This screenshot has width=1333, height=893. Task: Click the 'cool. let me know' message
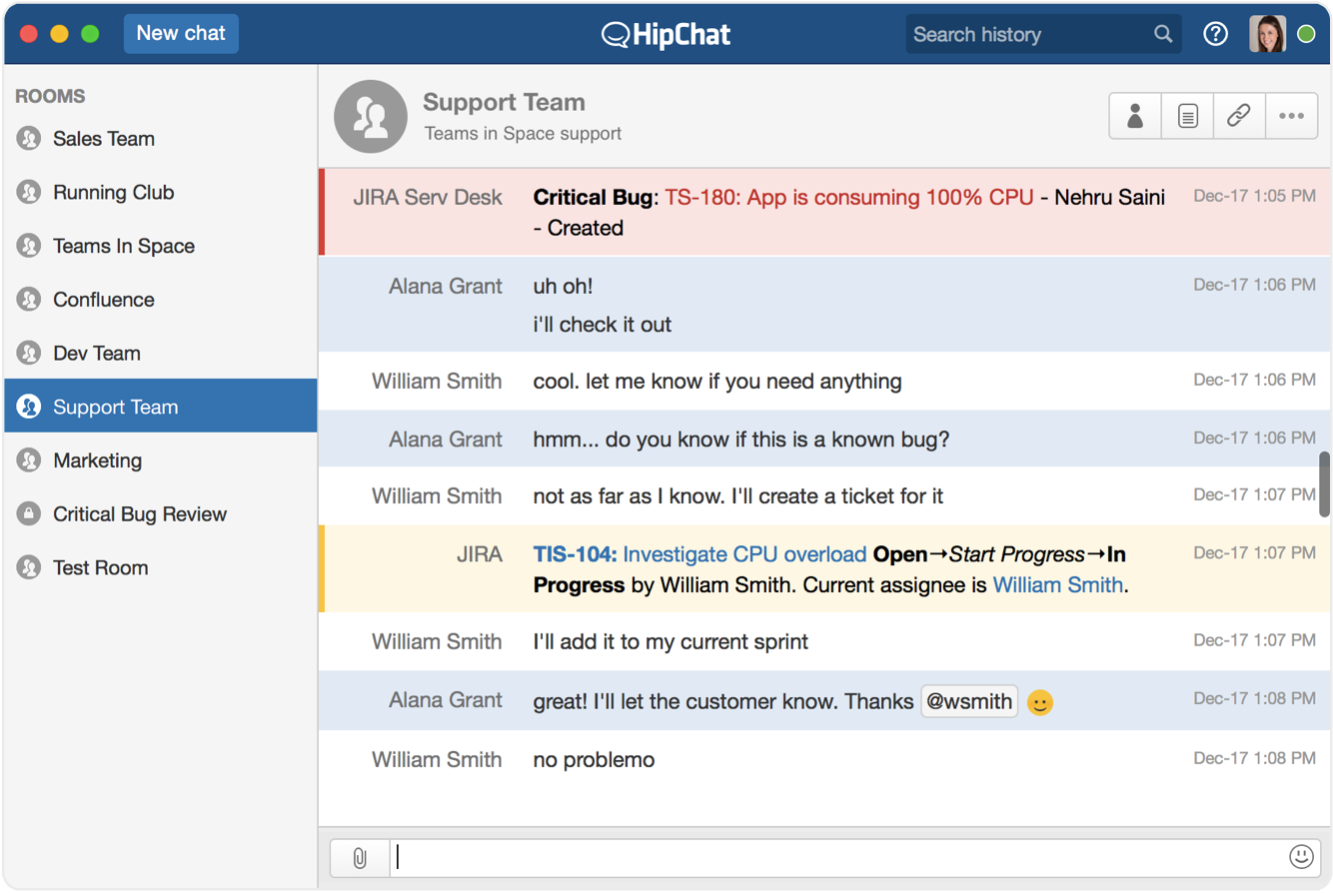(x=717, y=381)
